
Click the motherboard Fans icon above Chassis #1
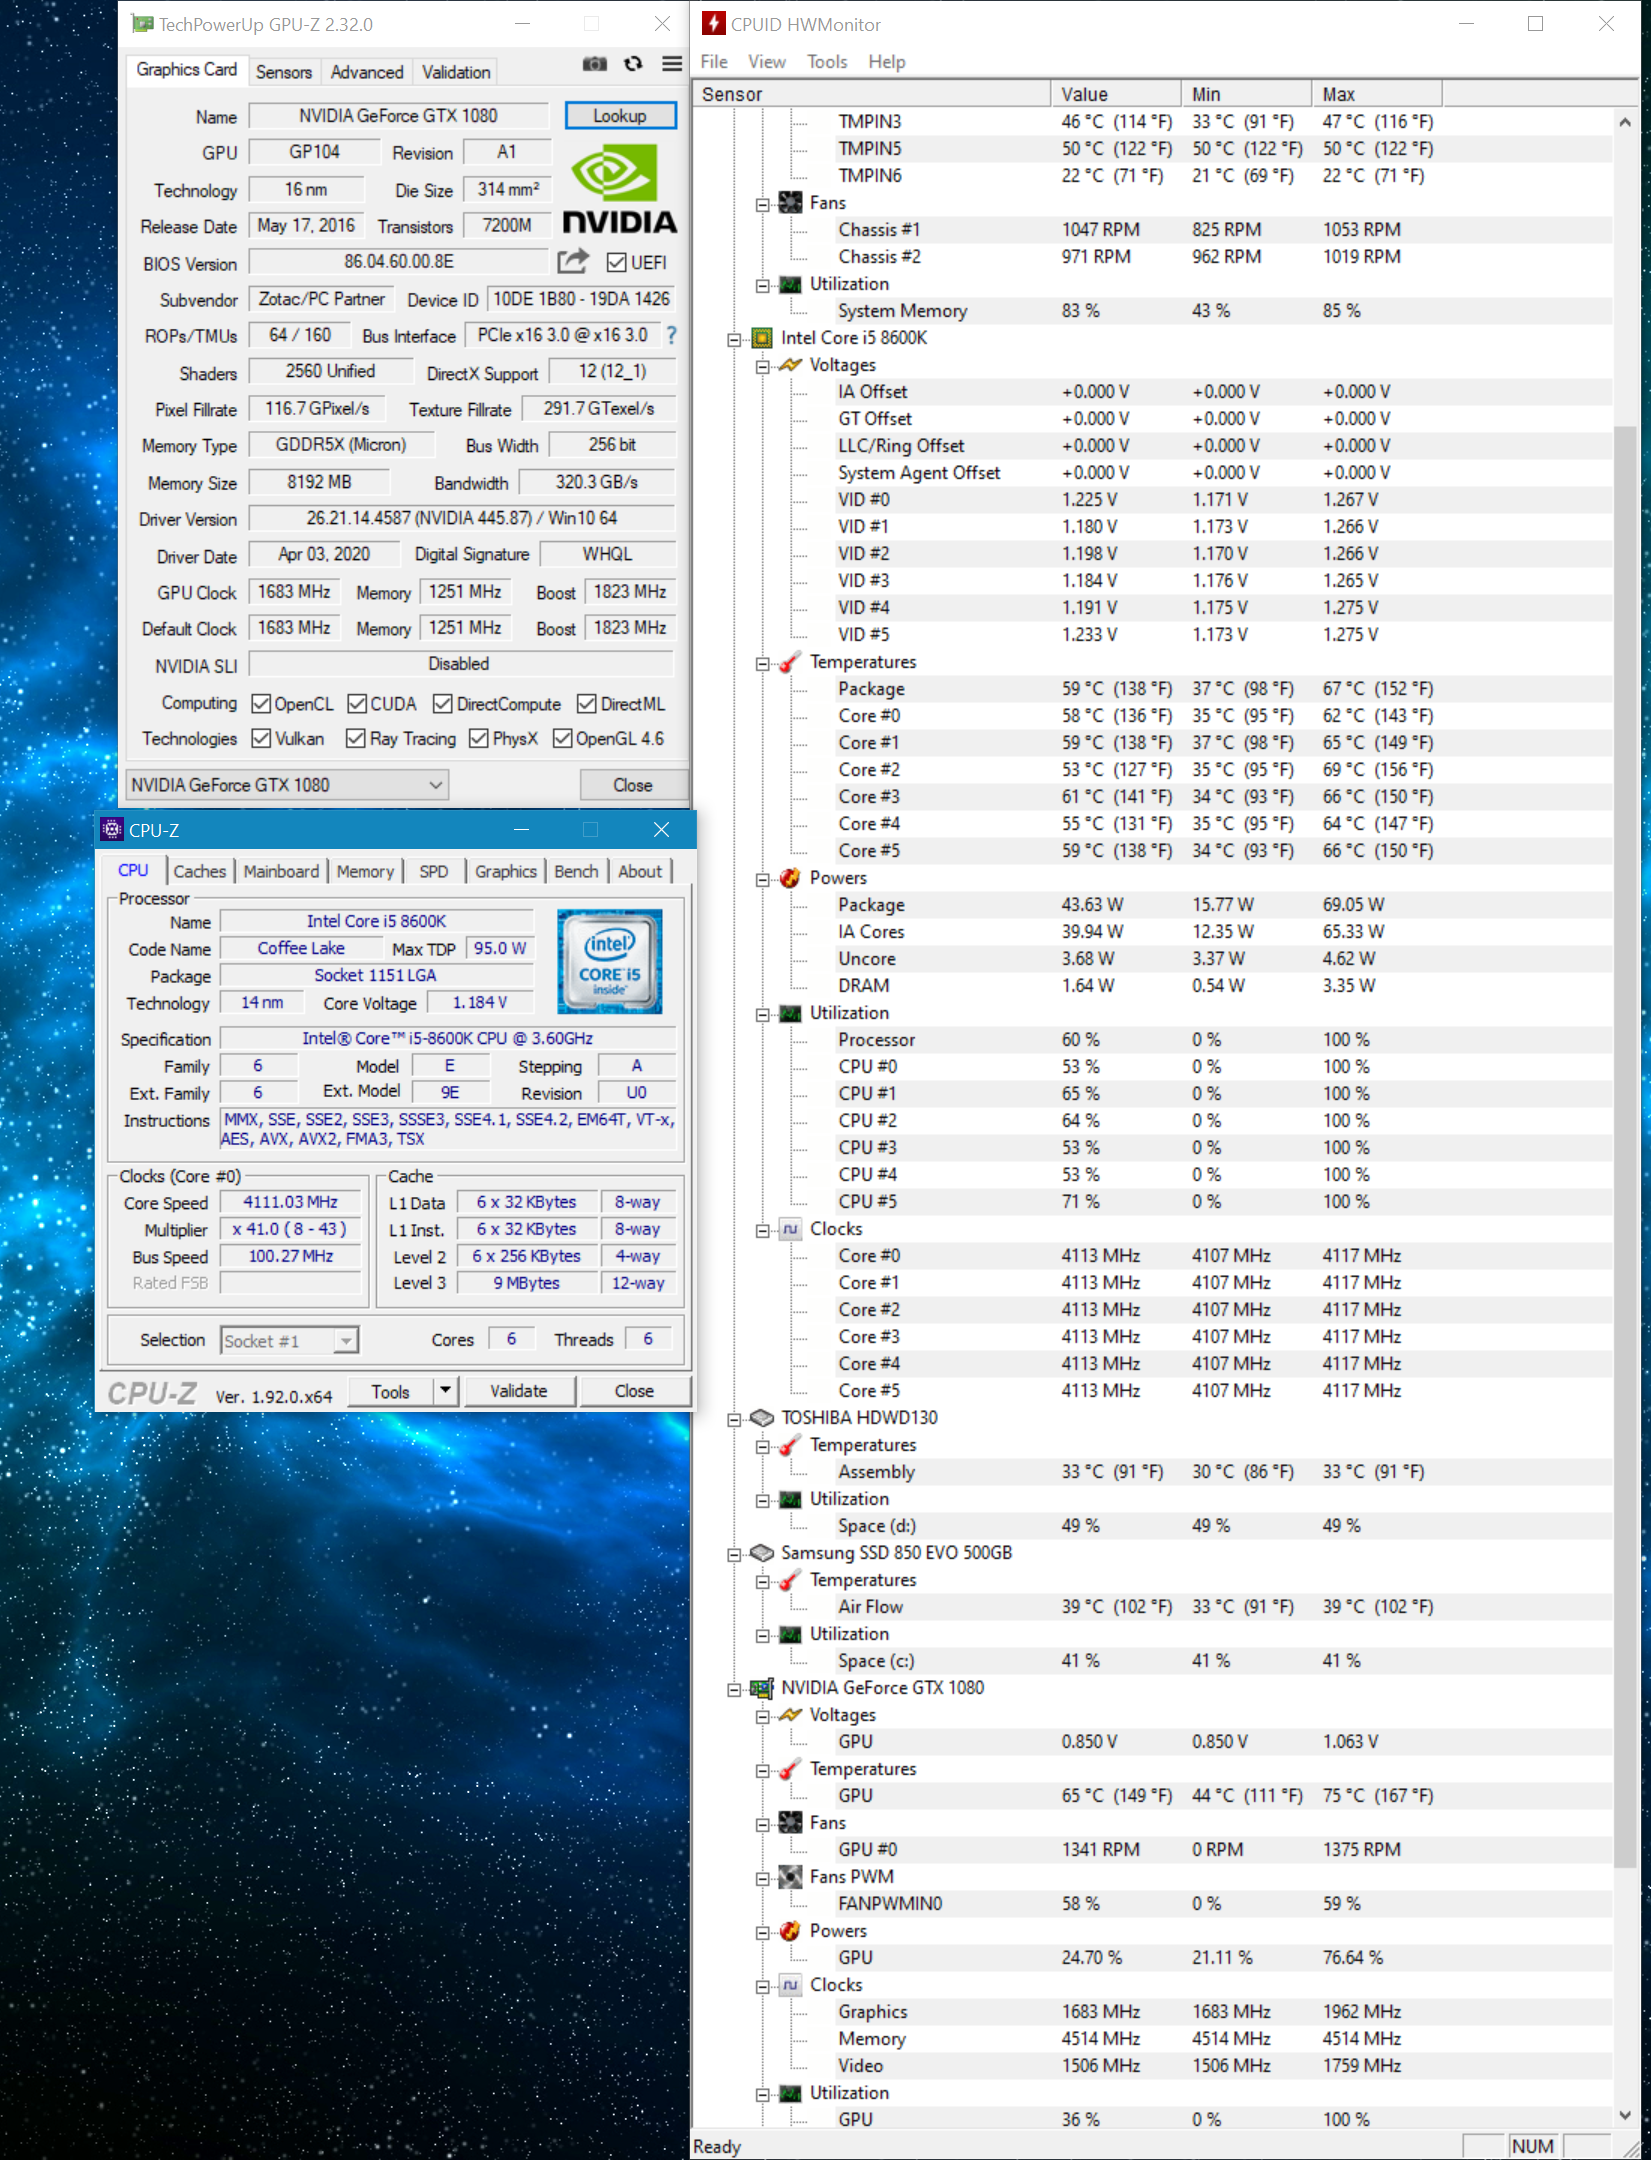pyautogui.click(x=790, y=203)
